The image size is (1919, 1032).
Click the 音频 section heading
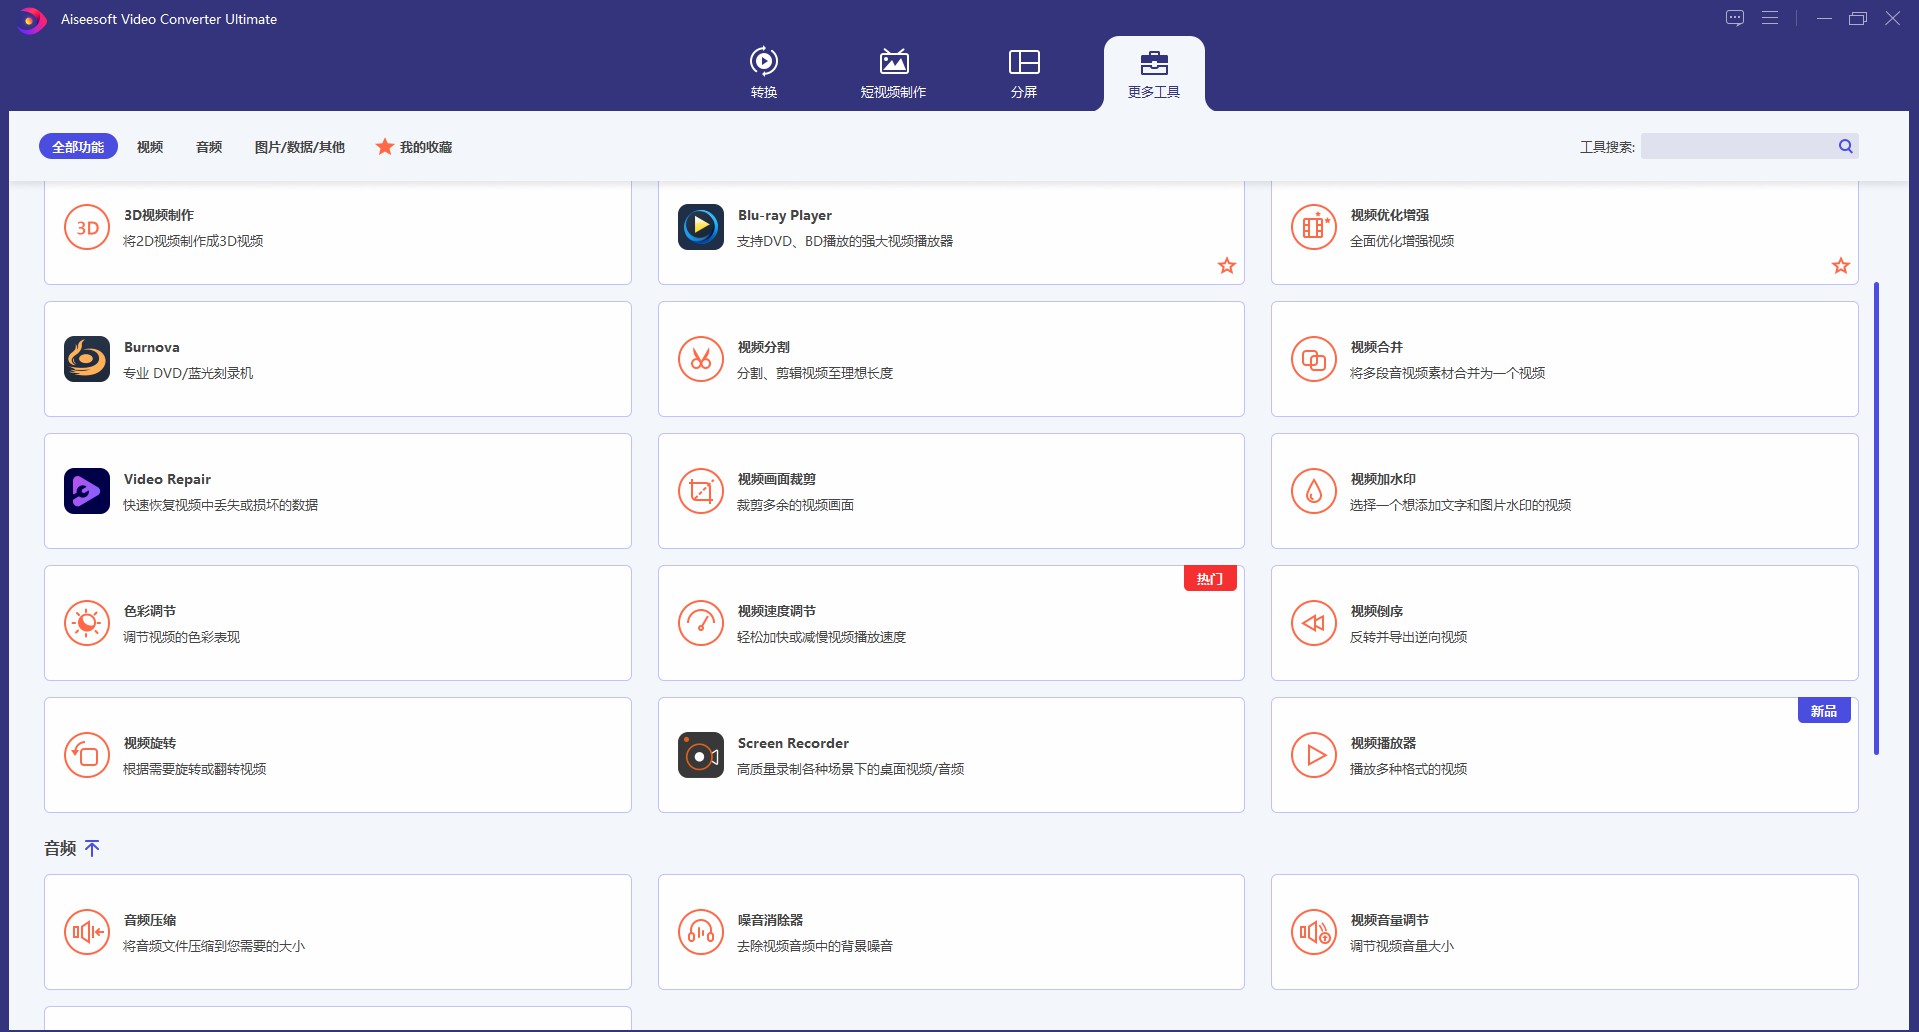point(60,848)
